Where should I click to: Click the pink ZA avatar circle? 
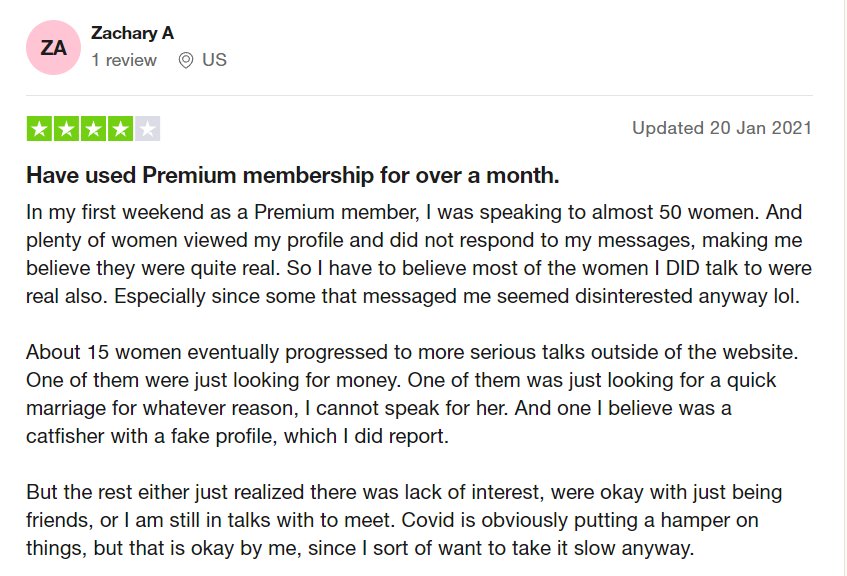point(54,47)
